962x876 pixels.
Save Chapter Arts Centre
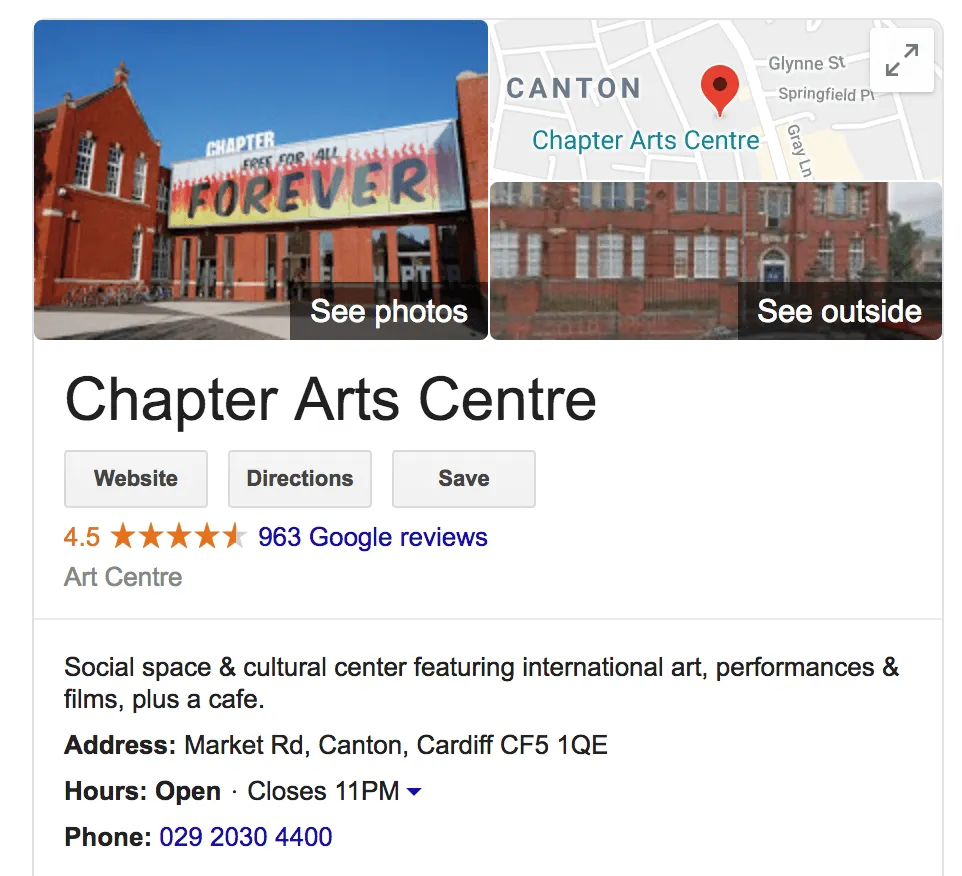pos(463,478)
